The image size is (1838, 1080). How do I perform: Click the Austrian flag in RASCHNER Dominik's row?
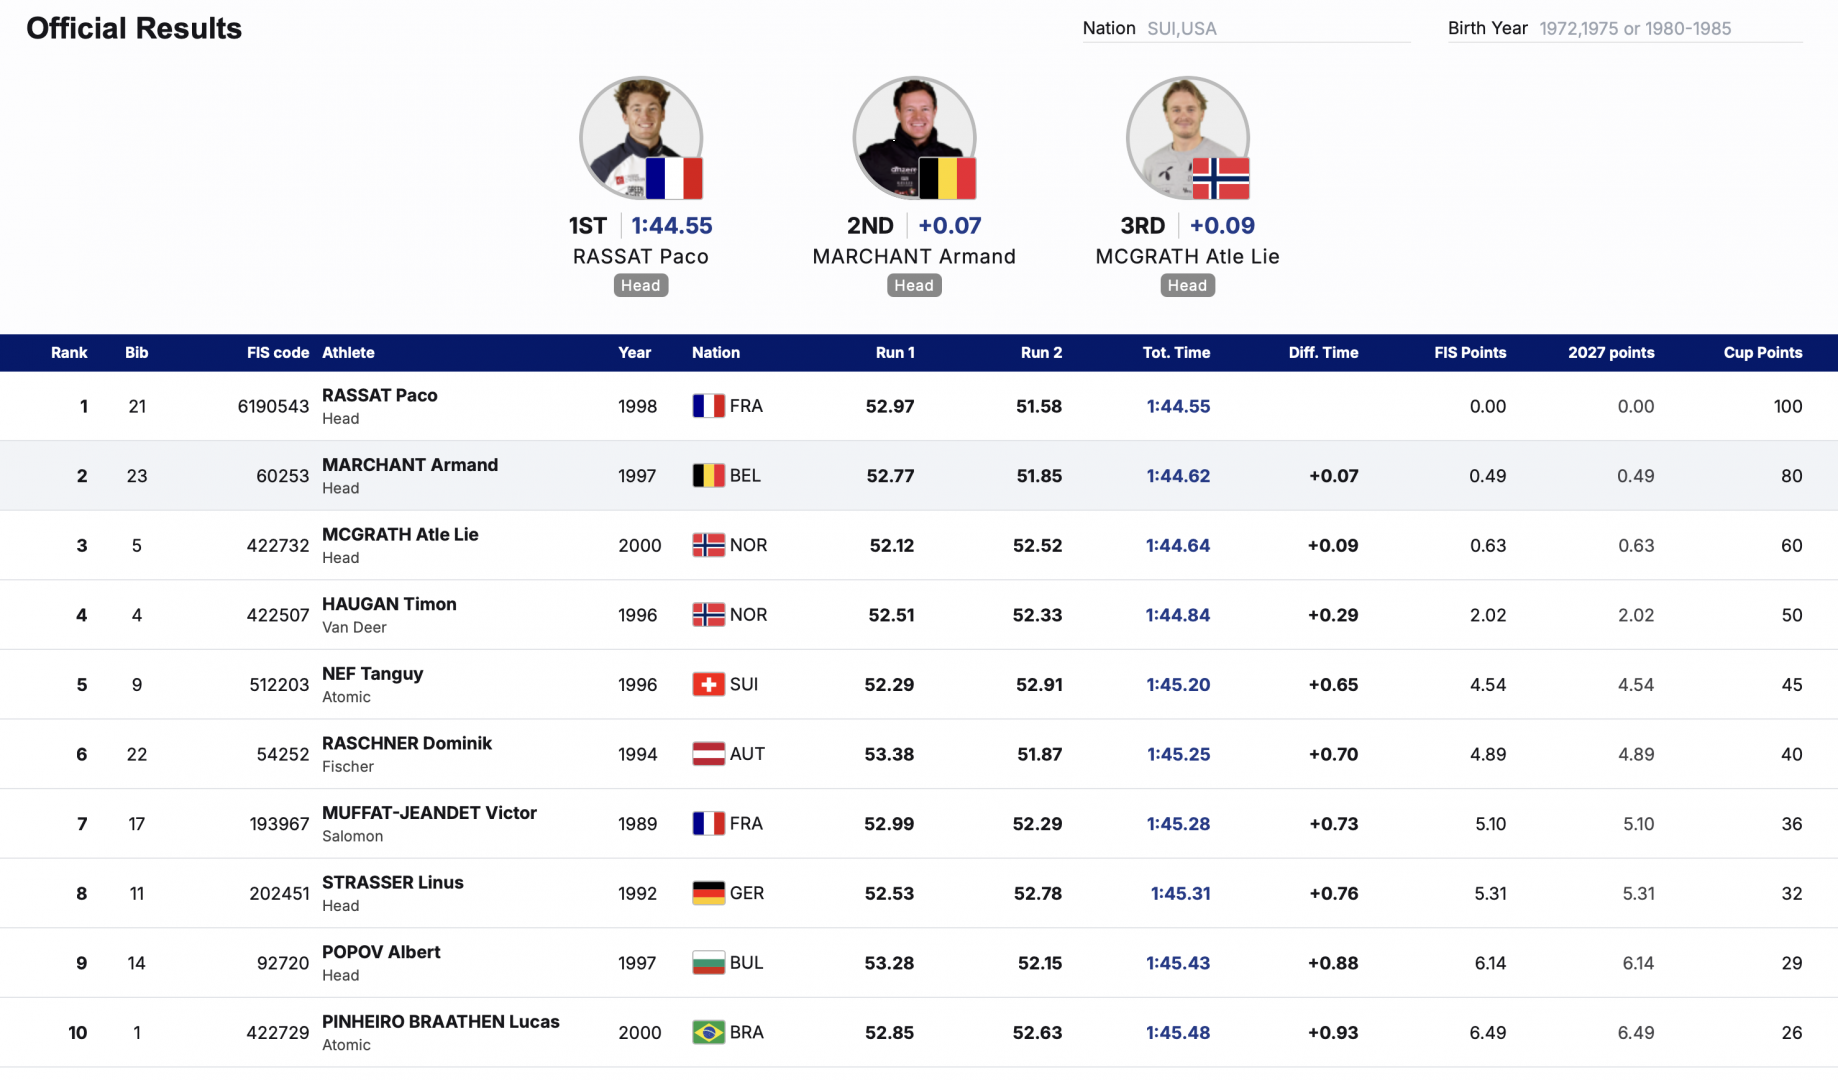tap(708, 754)
